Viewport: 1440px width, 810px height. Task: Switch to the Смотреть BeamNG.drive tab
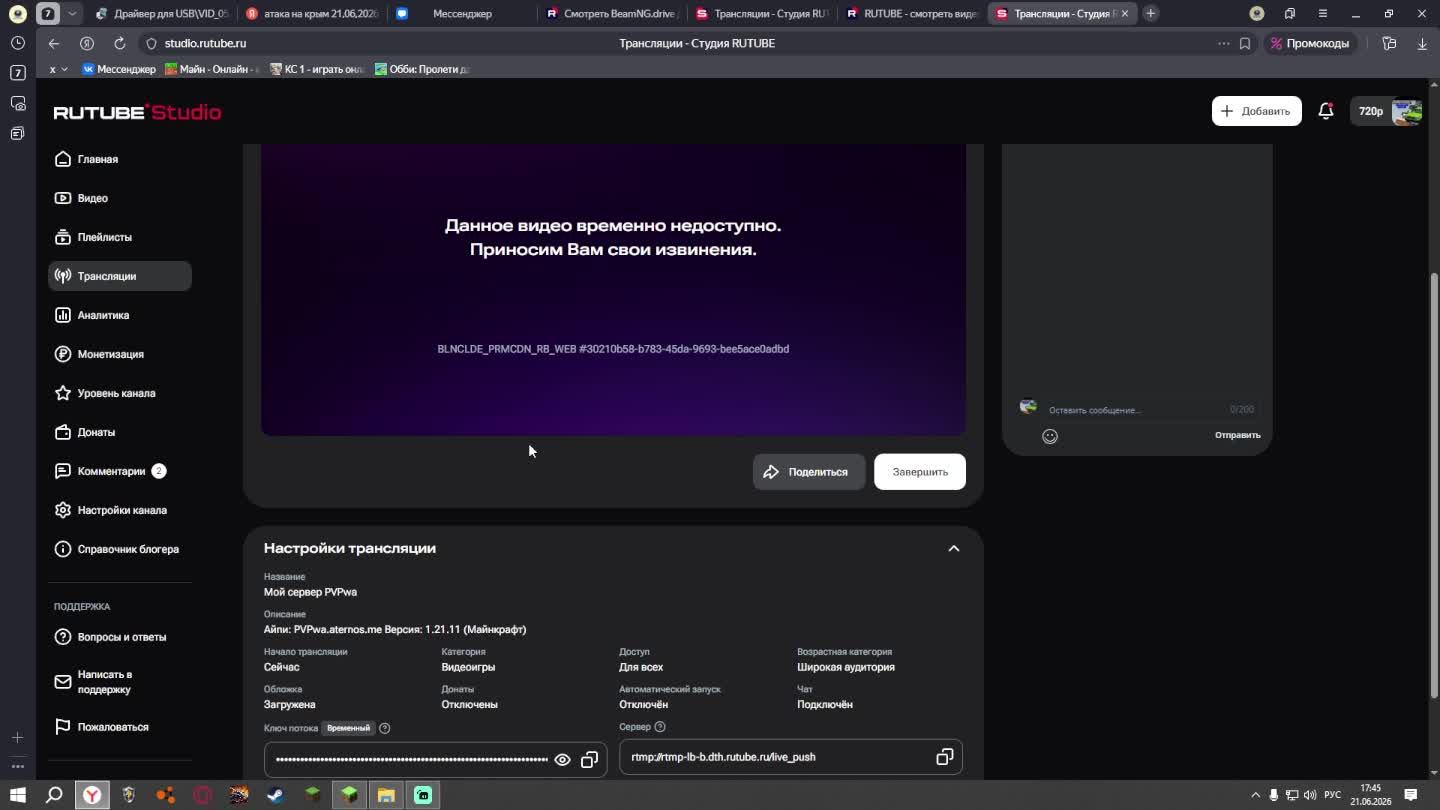612,14
